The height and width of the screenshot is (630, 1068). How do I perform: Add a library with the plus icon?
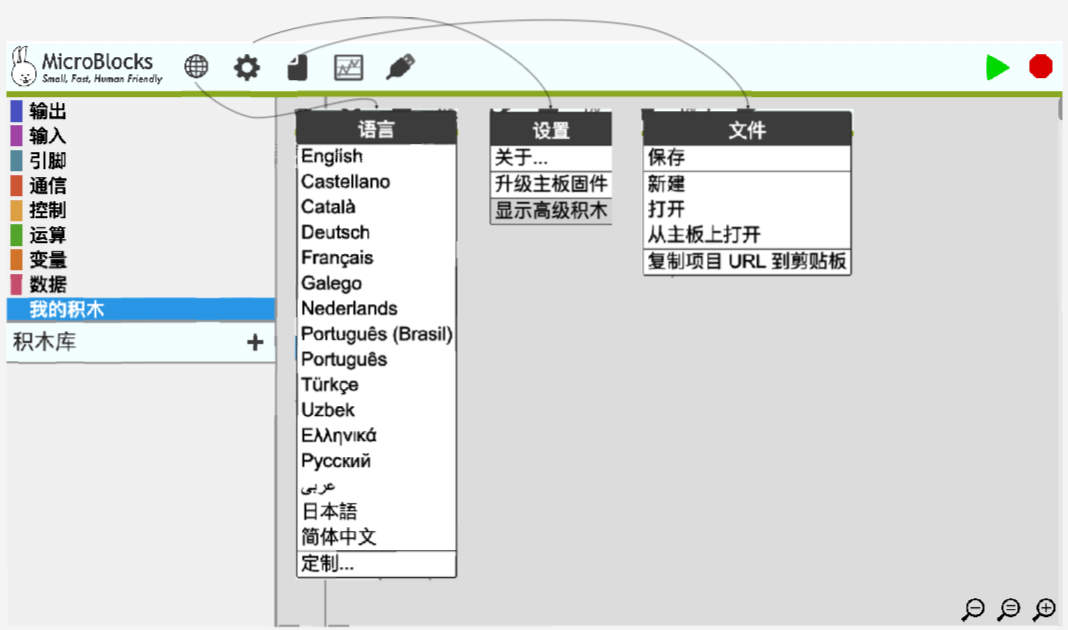click(255, 342)
